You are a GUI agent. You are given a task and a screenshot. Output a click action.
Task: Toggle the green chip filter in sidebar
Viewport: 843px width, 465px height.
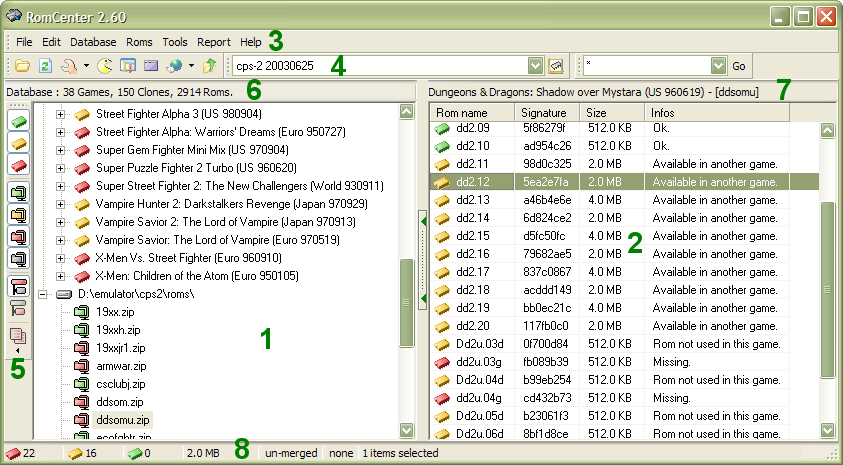[x=19, y=120]
